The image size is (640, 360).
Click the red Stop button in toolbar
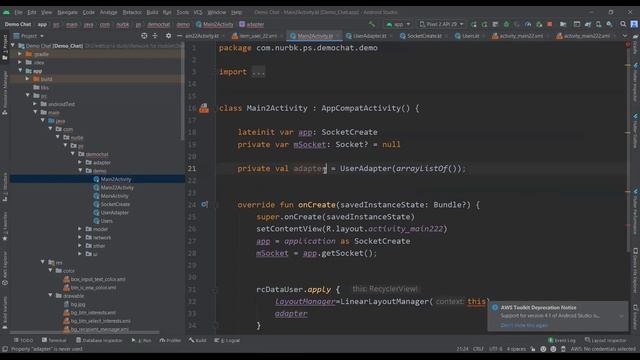[x=550, y=24]
